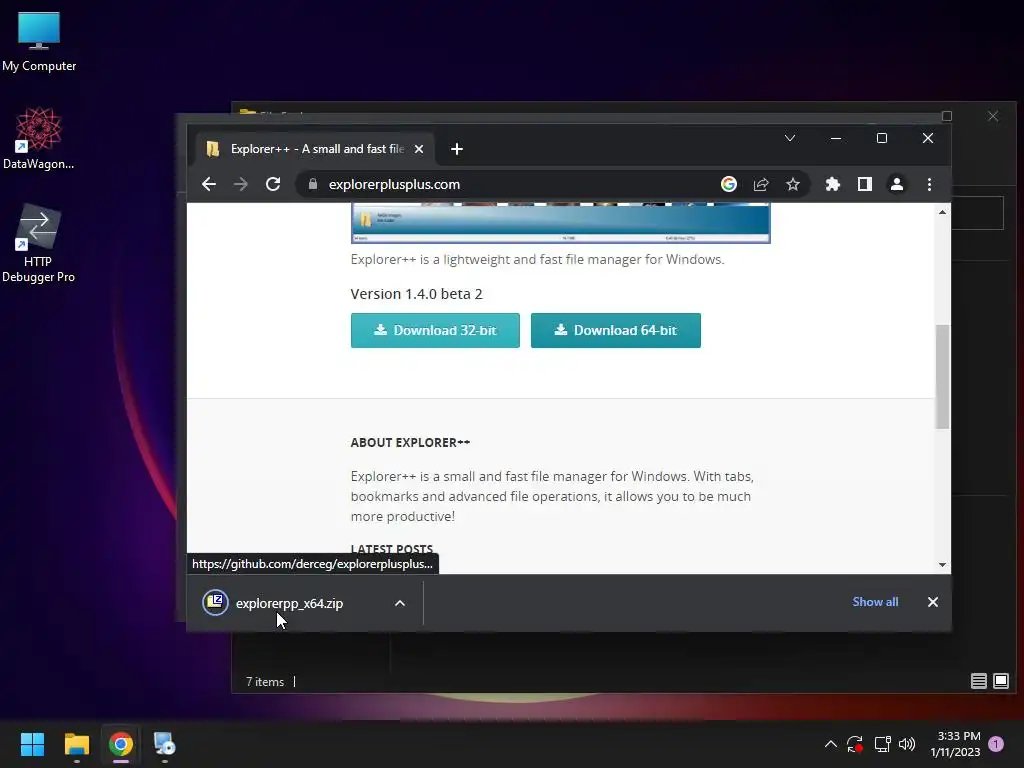1024x768 pixels.
Task: Open the Chrome three-dot menu
Action: (929, 185)
